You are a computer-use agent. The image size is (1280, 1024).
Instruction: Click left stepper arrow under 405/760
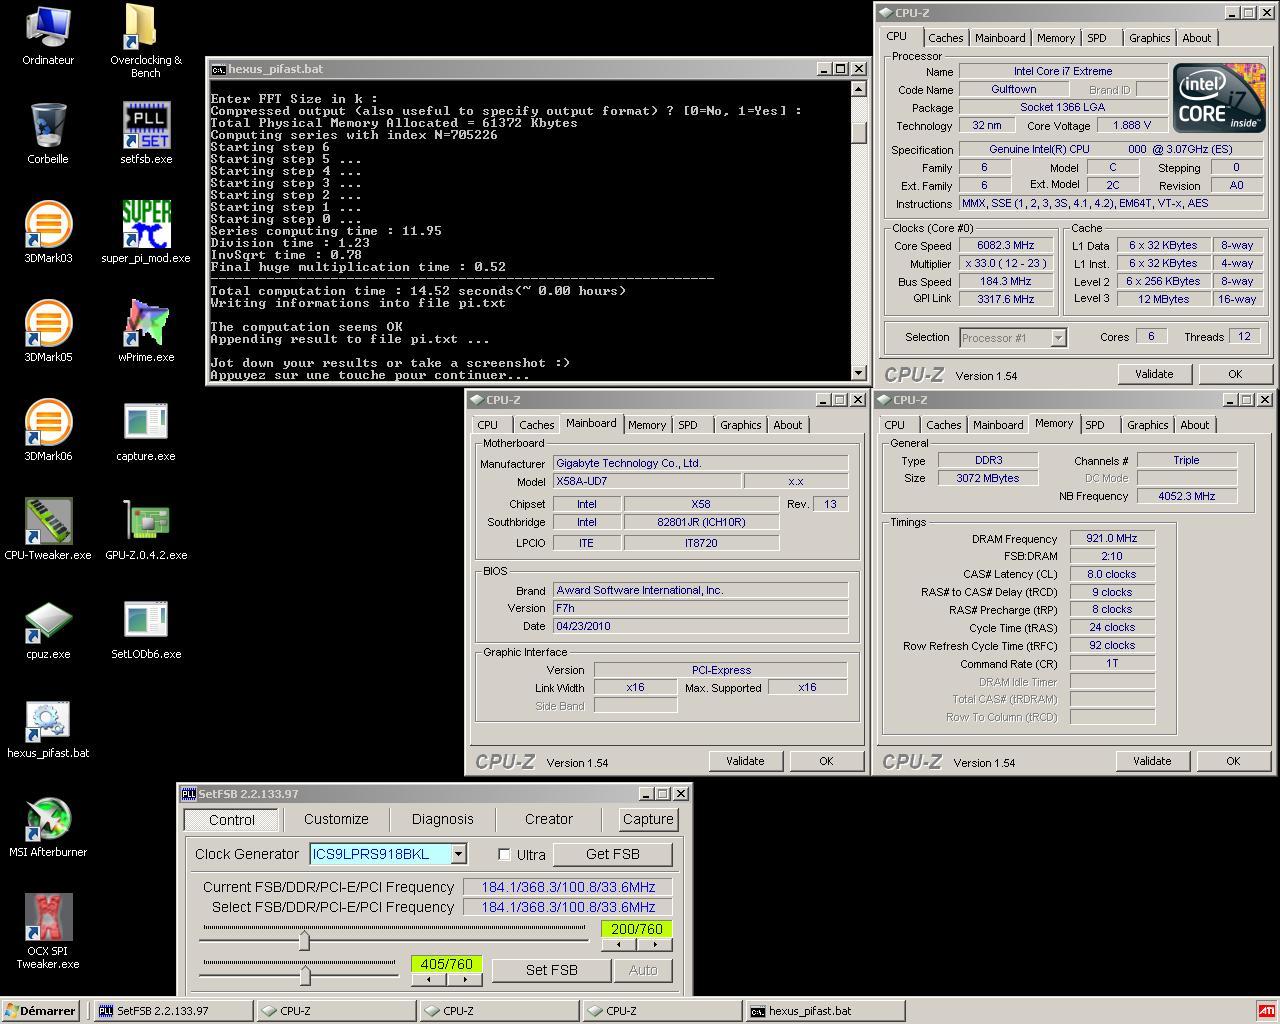coord(428,979)
